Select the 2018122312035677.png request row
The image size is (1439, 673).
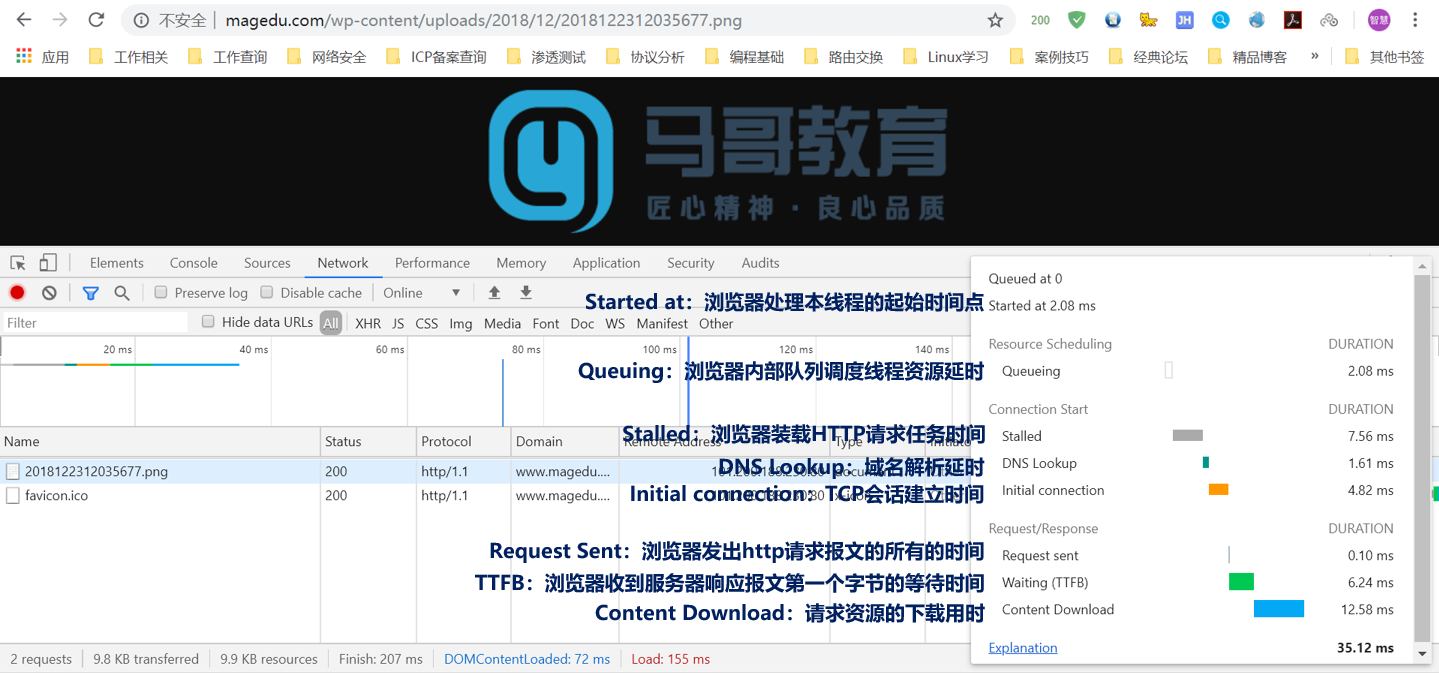tap(485, 471)
